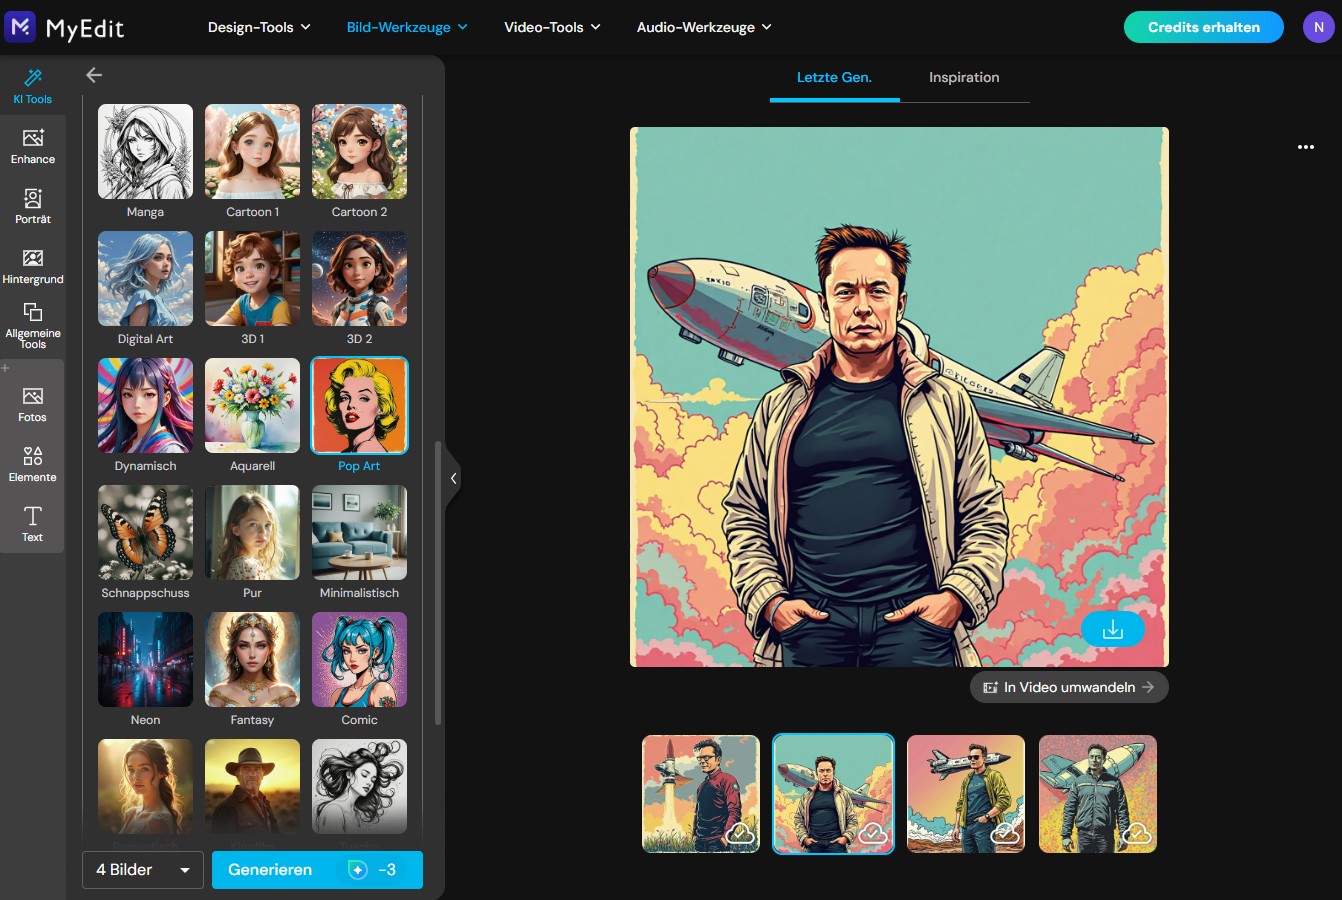Navigate back using the arrow above styles

(x=93, y=74)
